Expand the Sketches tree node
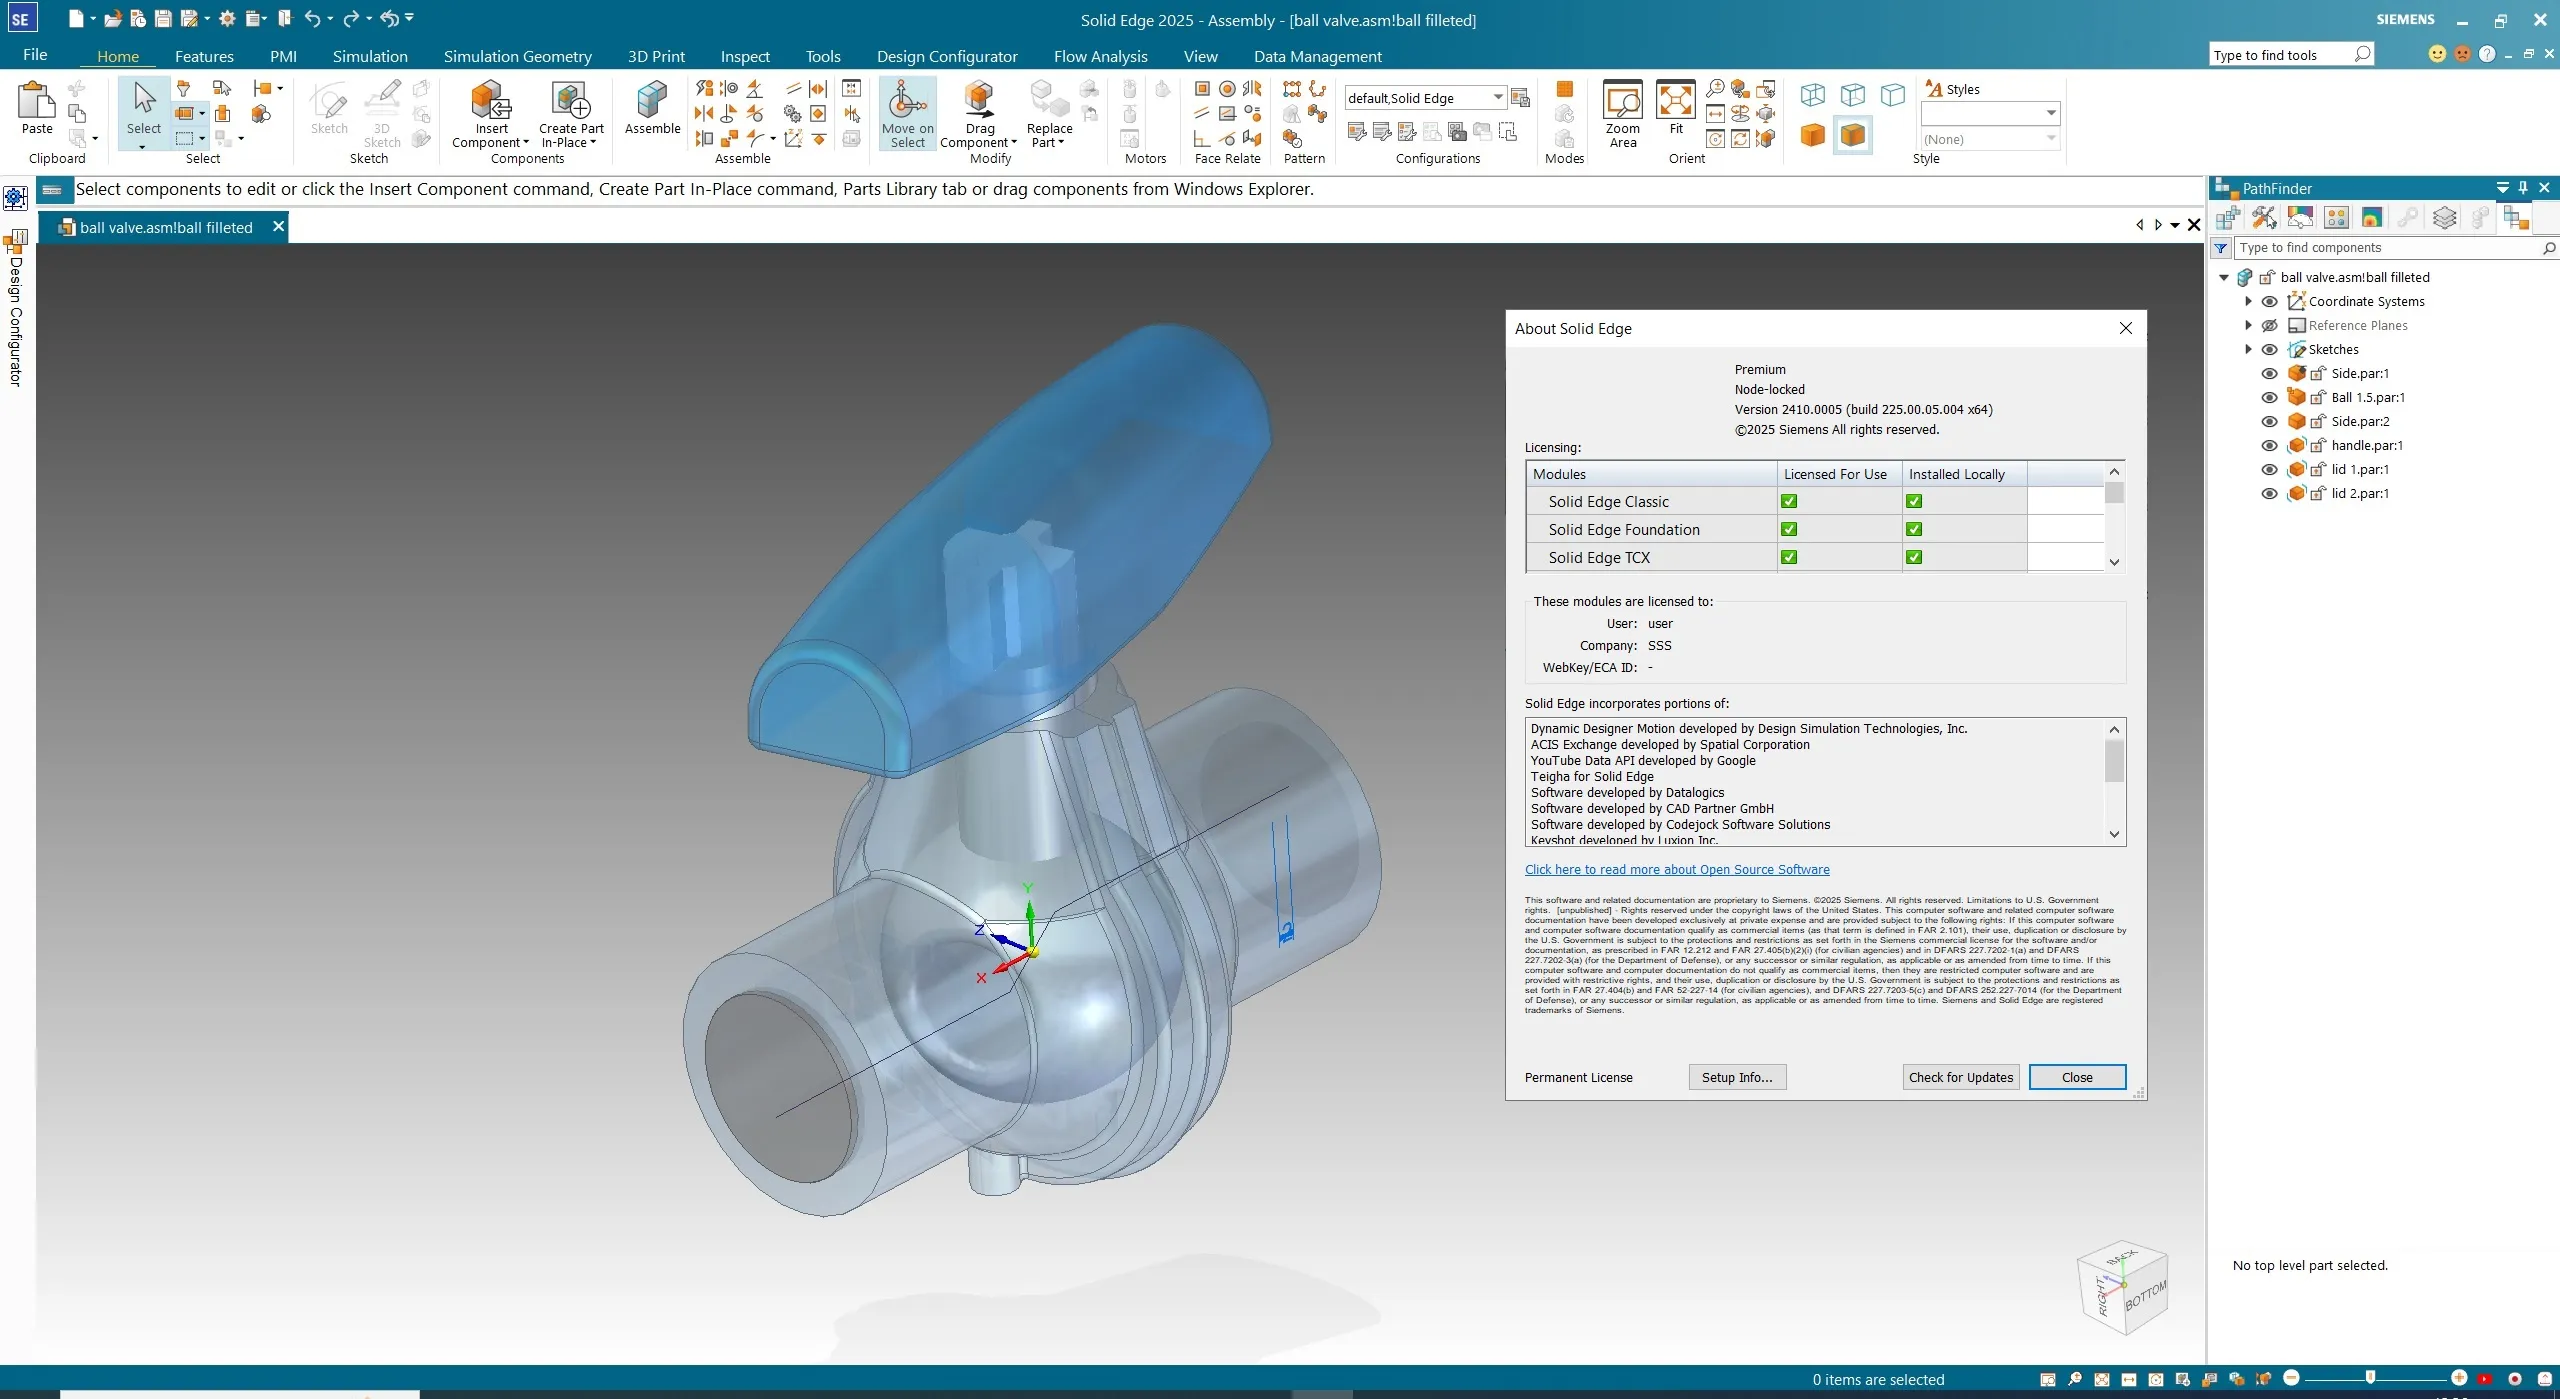This screenshot has width=2560, height=1399. (2248, 350)
